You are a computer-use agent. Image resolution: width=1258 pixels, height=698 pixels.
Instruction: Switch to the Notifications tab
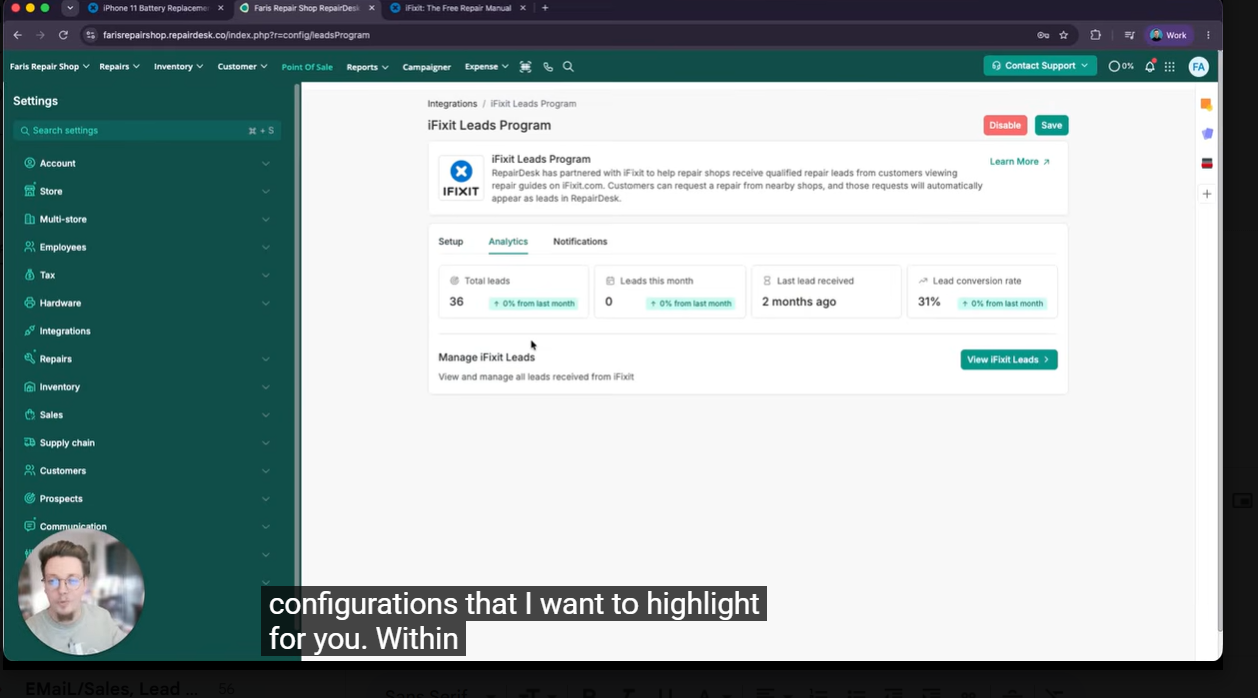click(x=580, y=242)
